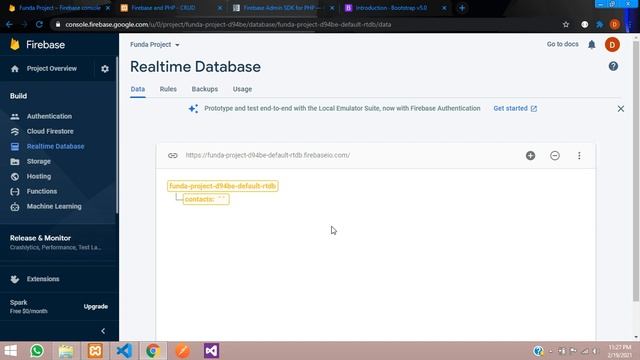
Task: Open File Explorer from taskbar
Action: point(66,351)
